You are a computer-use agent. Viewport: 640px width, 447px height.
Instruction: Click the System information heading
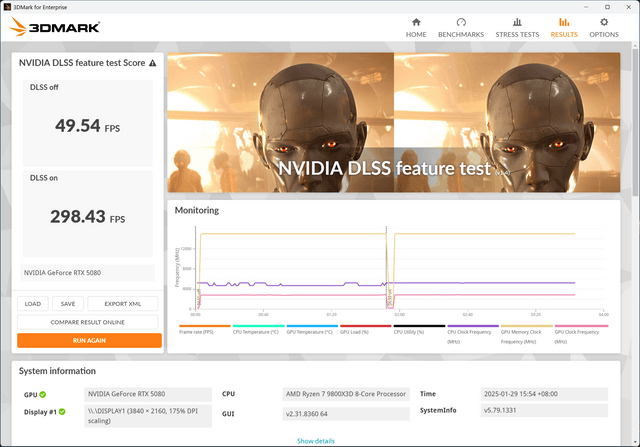coord(57,371)
